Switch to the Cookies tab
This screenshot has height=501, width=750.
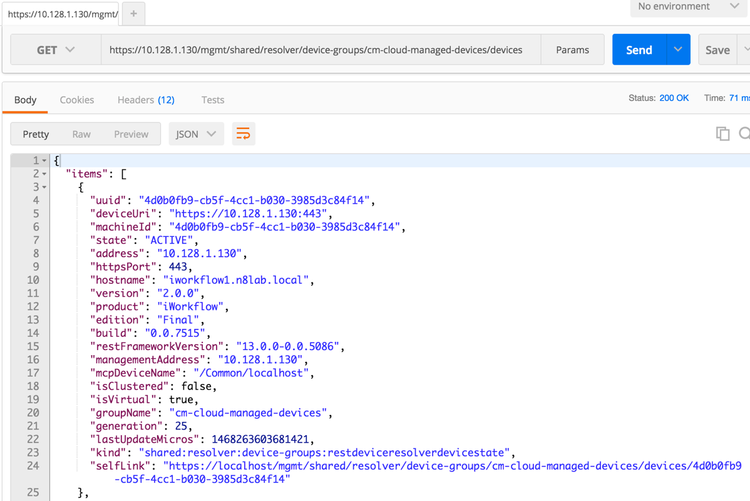77,100
